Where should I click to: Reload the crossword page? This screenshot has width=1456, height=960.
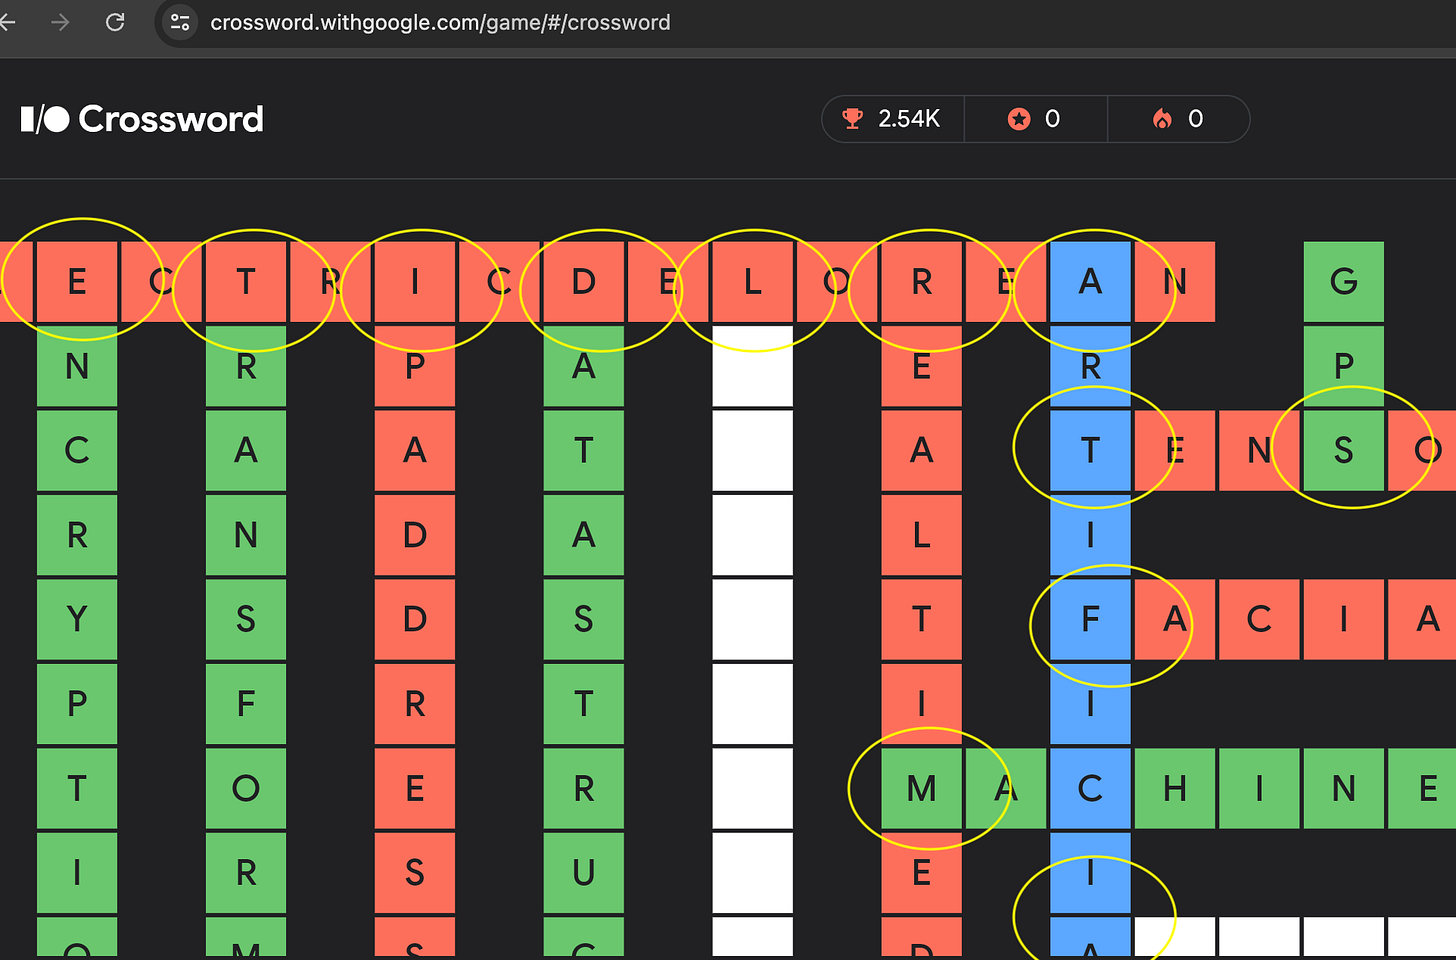[x=115, y=22]
